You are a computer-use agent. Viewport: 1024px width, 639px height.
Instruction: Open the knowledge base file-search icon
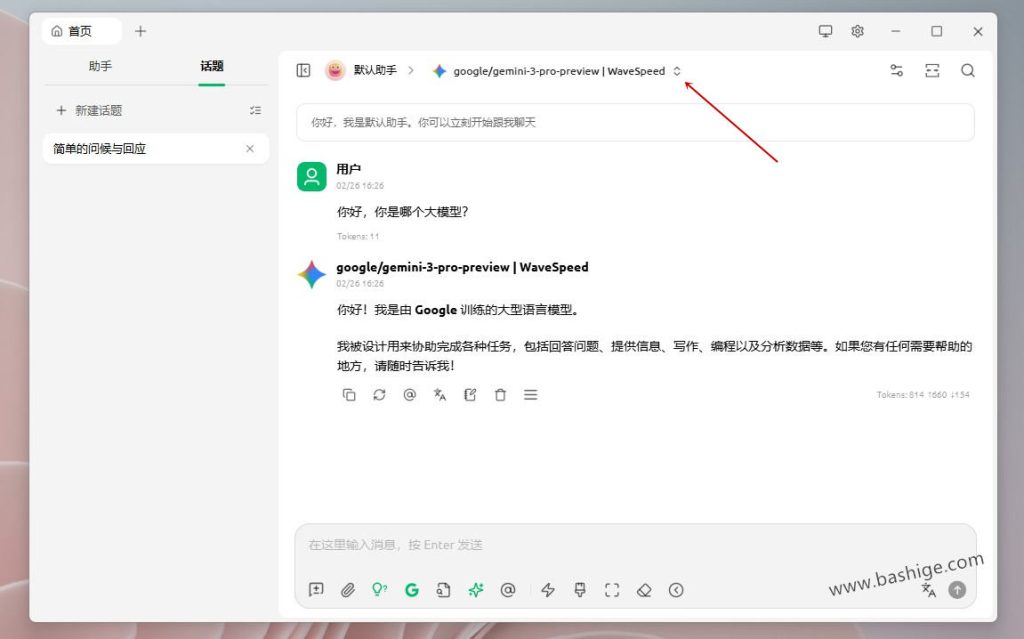pyautogui.click(x=443, y=590)
